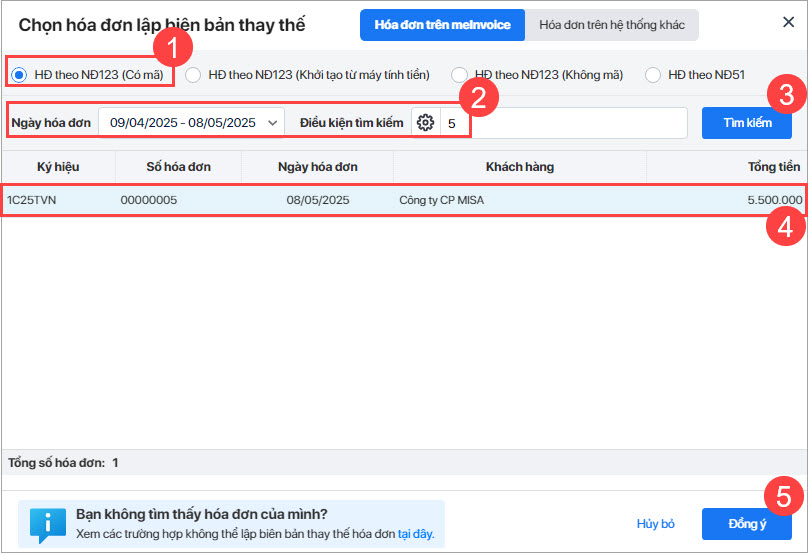Open the 'tại đây' help link
The width and height of the screenshot is (808, 553).
point(415,534)
